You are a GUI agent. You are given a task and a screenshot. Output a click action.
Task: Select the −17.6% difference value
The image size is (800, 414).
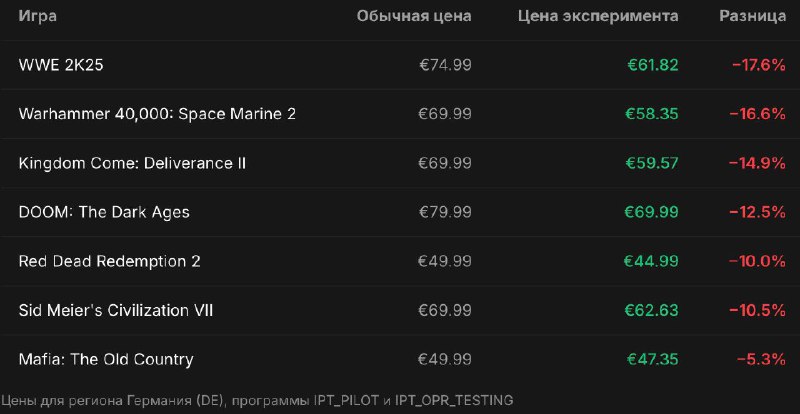pyautogui.click(x=758, y=65)
